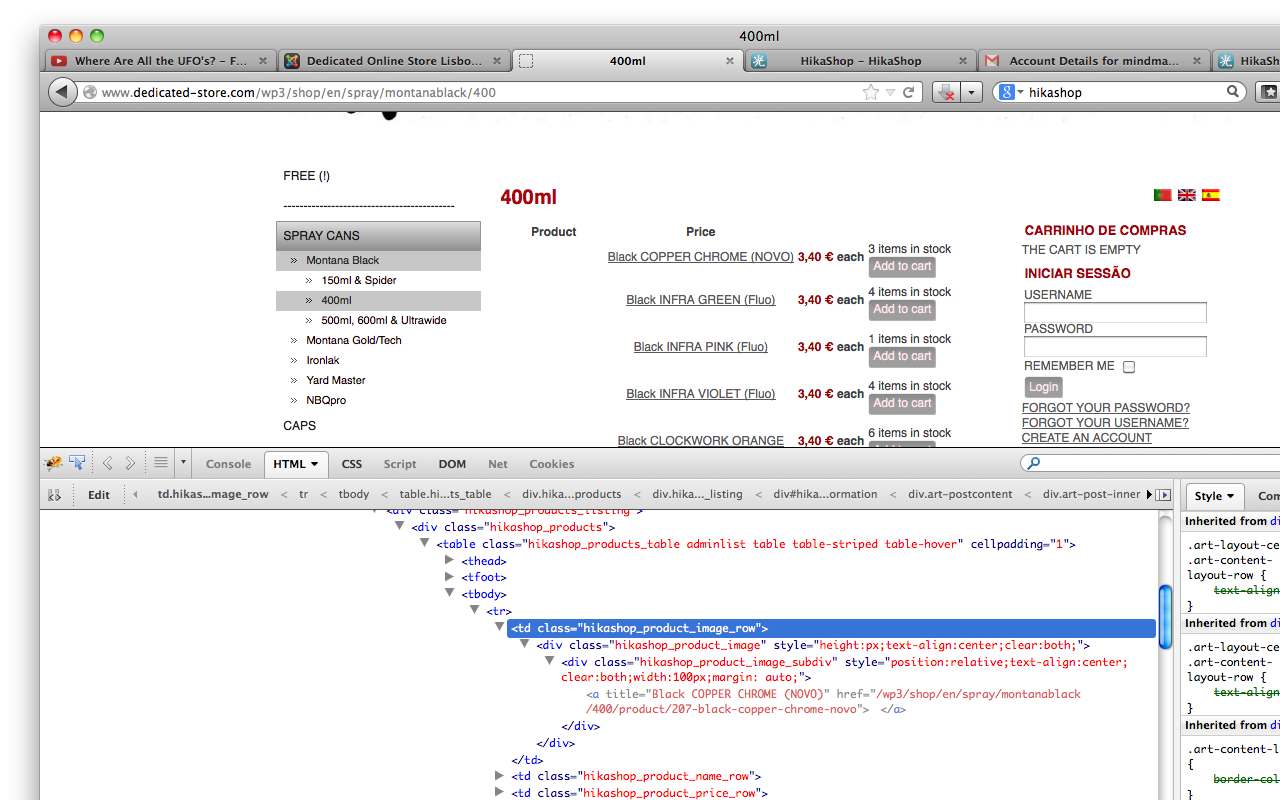1280x800 pixels.
Task: Open the Style side panel tab
Action: point(1214,496)
